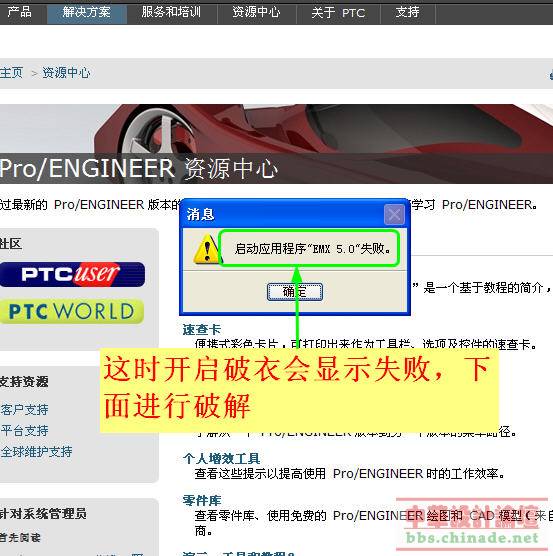553x556 pixels.
Task: Click the 针对系统管理员 sidebar heading
Action: (43, 513)
